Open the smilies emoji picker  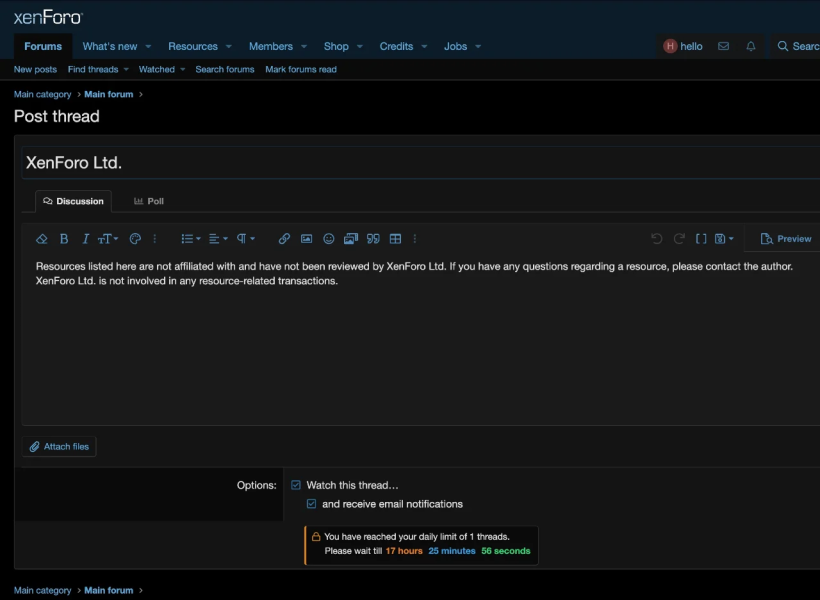click(328, 239)
